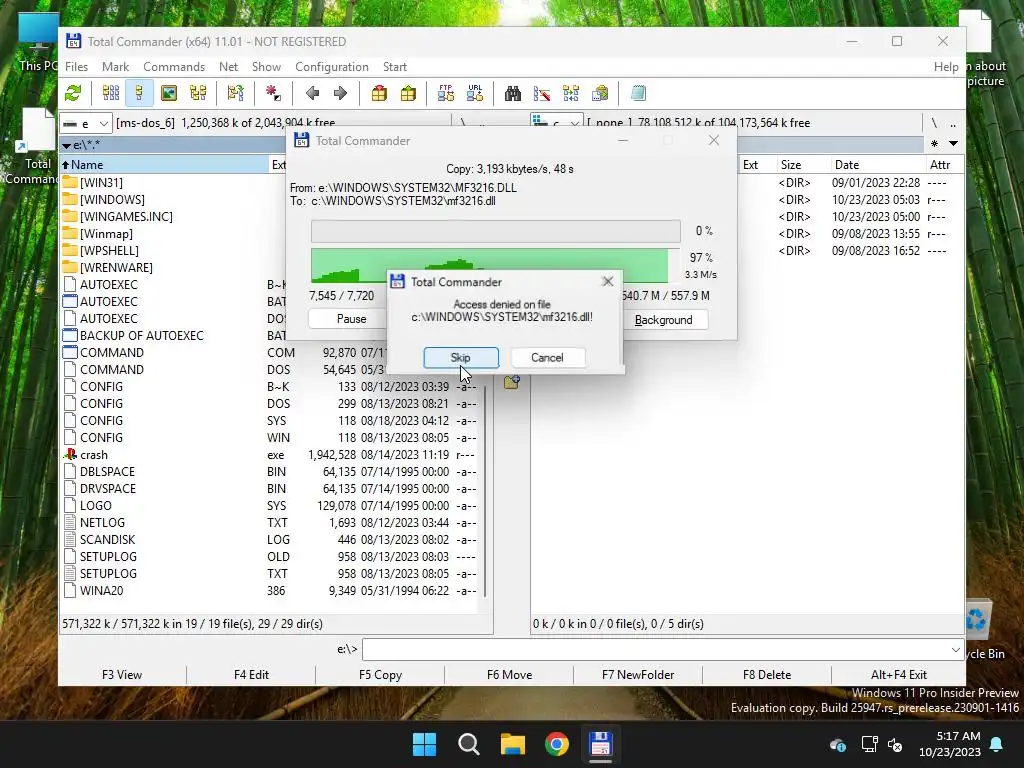Open the Commands menu
The image size is (1024, 768).
click(x=174, y=67)
